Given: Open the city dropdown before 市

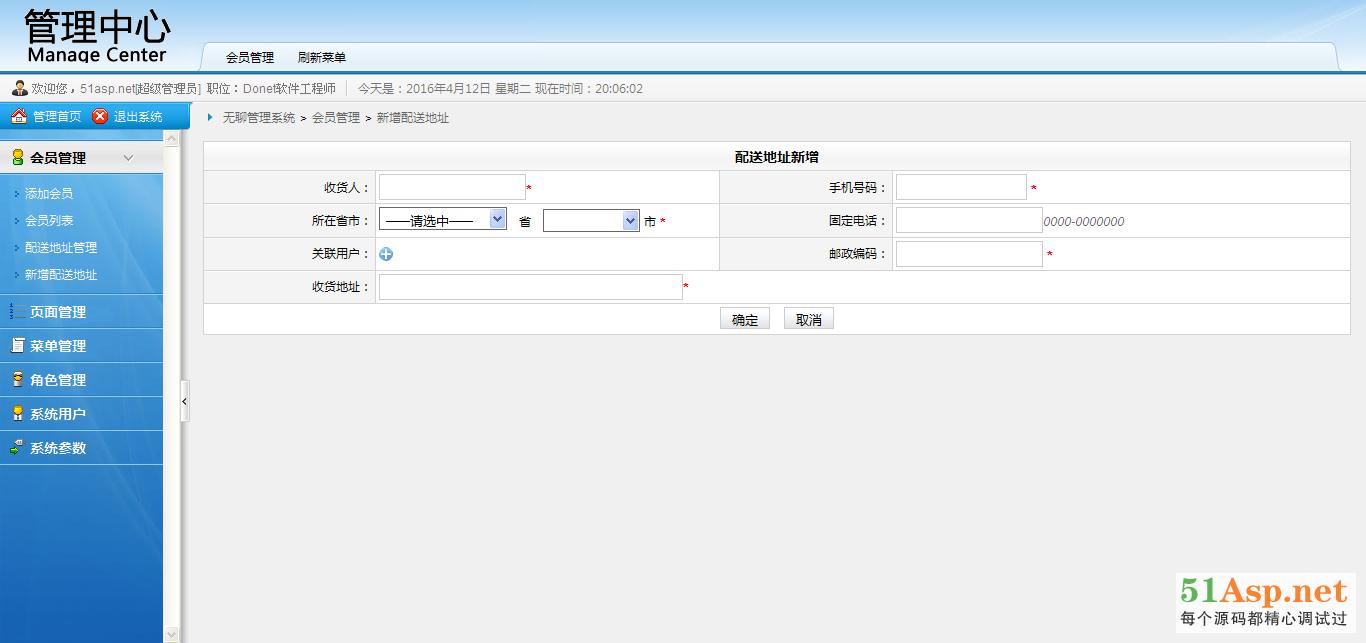Looking at the screenshot, I should (590, 221).
